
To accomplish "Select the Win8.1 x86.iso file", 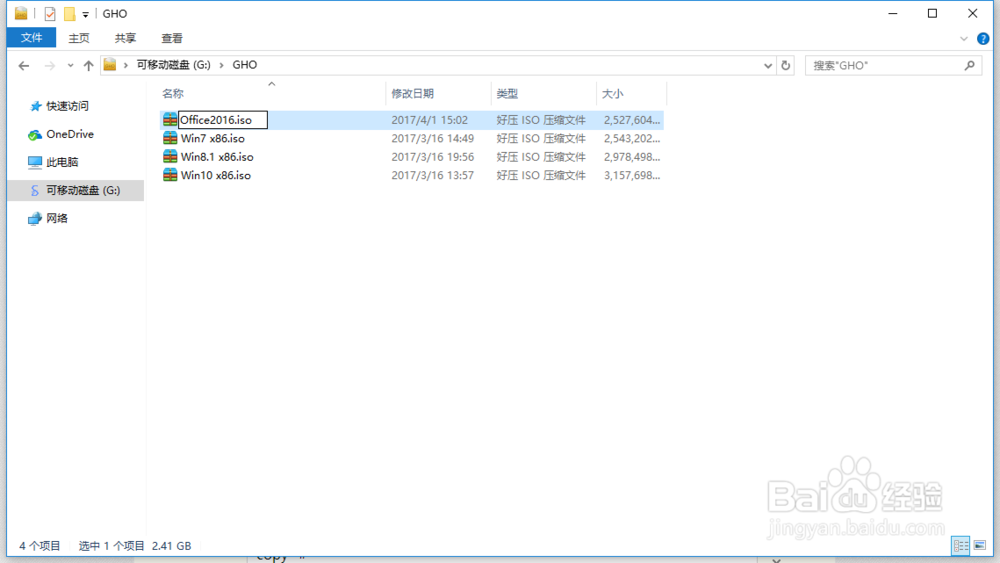I will [217, 157].
